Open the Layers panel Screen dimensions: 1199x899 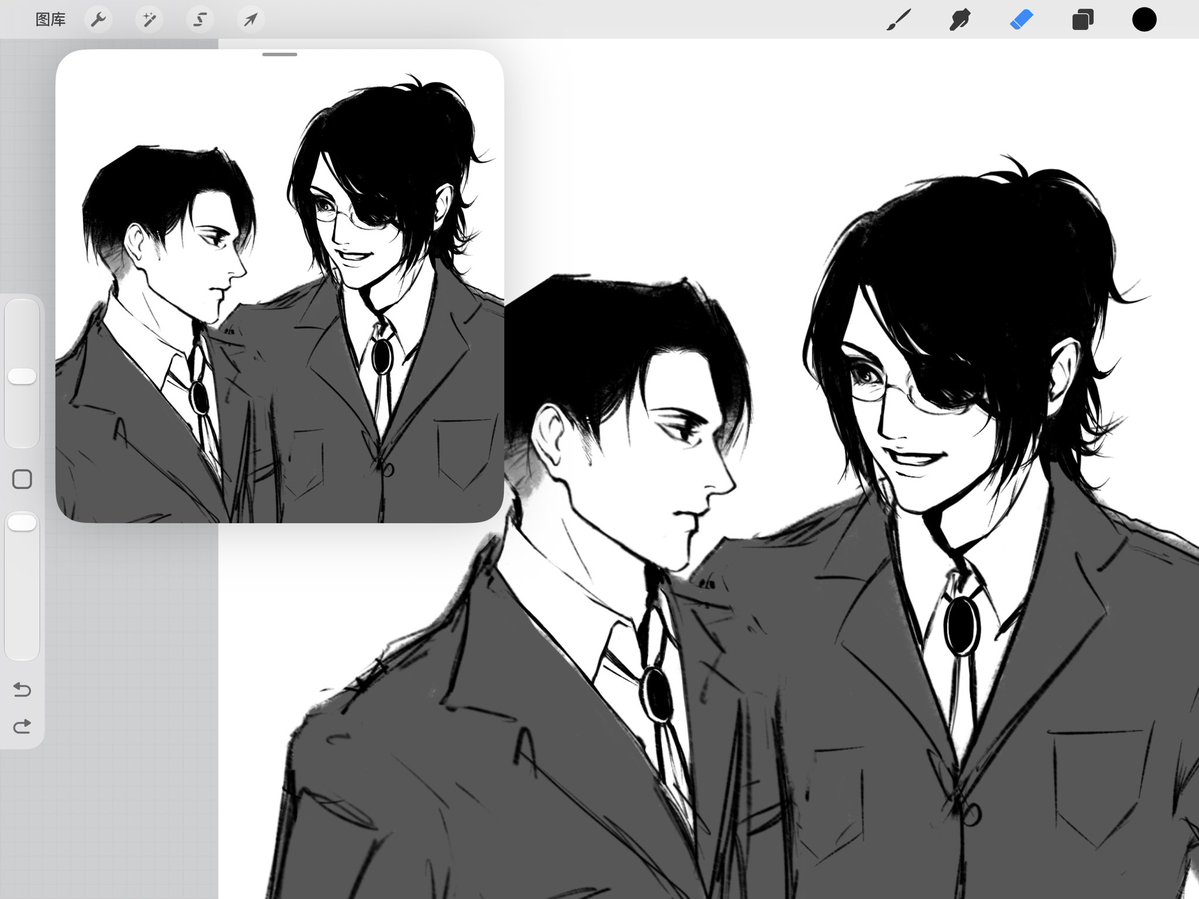1083,20
